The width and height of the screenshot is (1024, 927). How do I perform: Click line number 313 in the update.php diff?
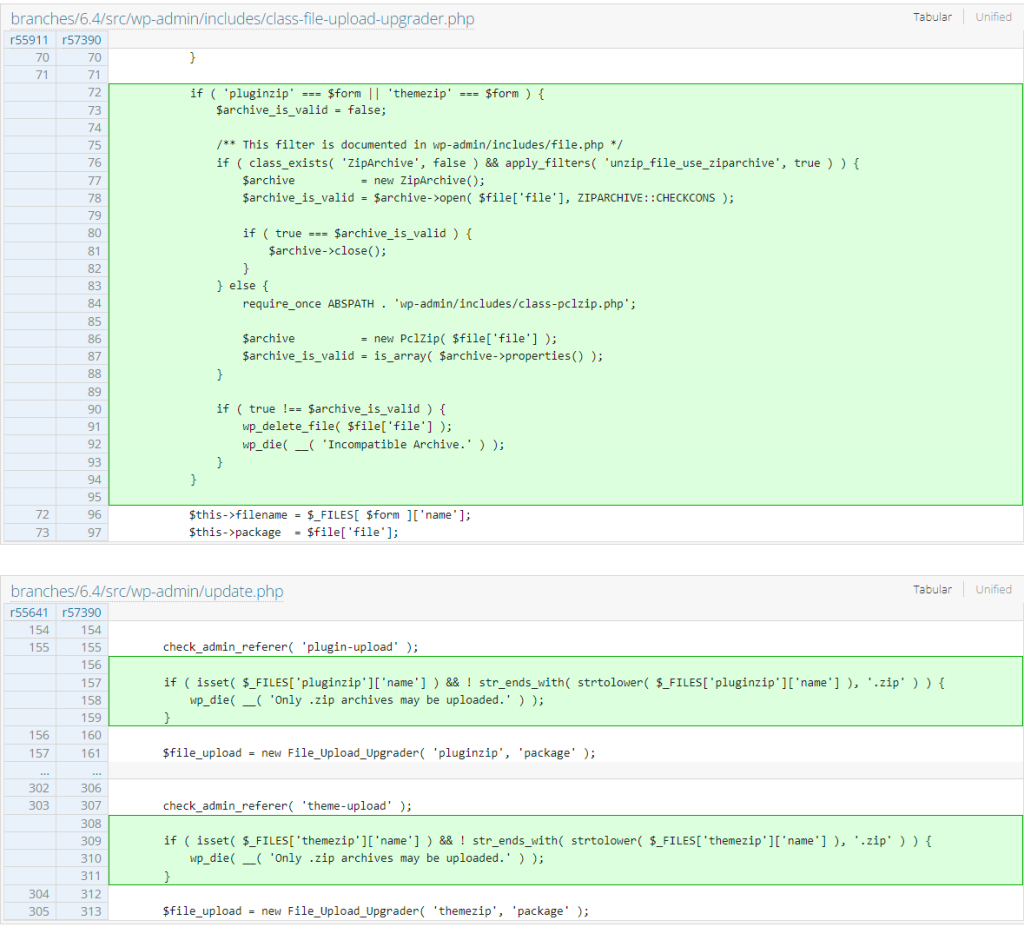click(x=90, y=911)
